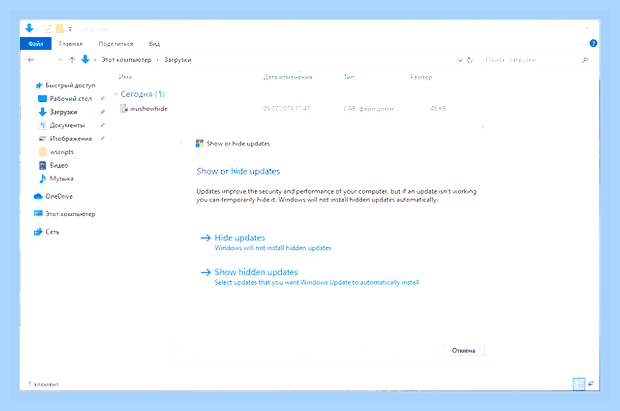Click the 09.07.2019 11:47 date cell
620x411 pixels.
(287, 108)
